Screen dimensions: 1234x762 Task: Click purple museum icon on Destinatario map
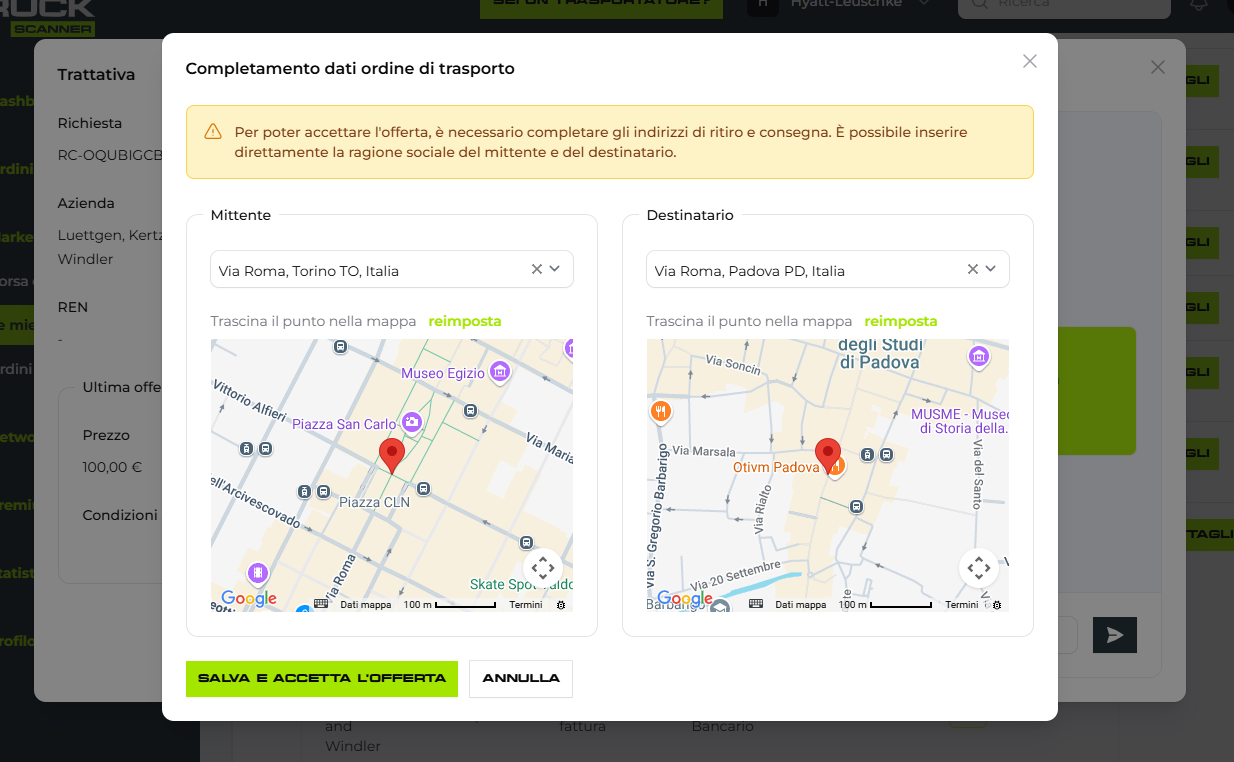pyautogui.click(x=979, y=357)
